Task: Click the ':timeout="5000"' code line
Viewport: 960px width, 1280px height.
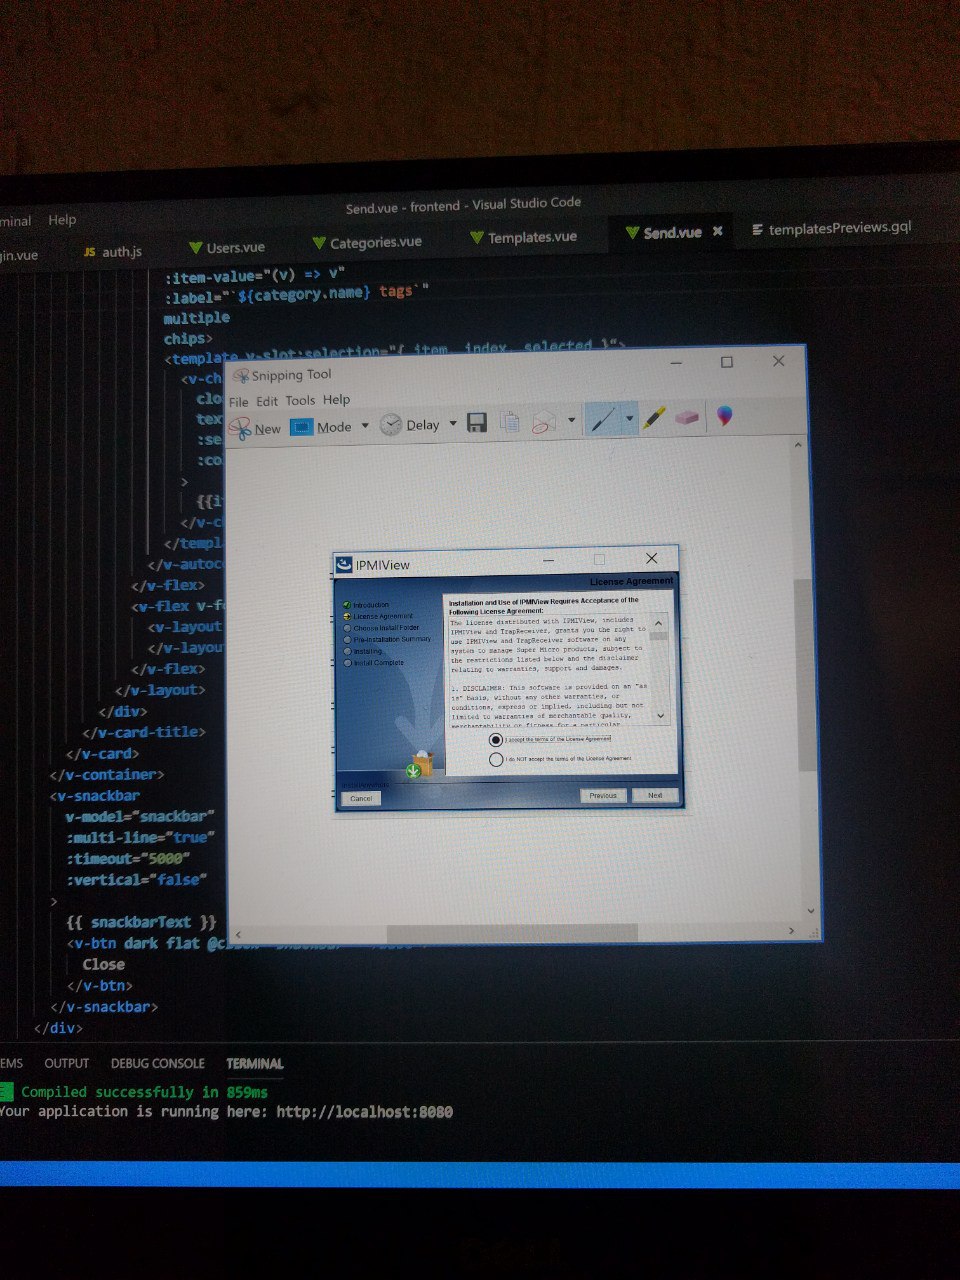Action: (x=128, y=858)
